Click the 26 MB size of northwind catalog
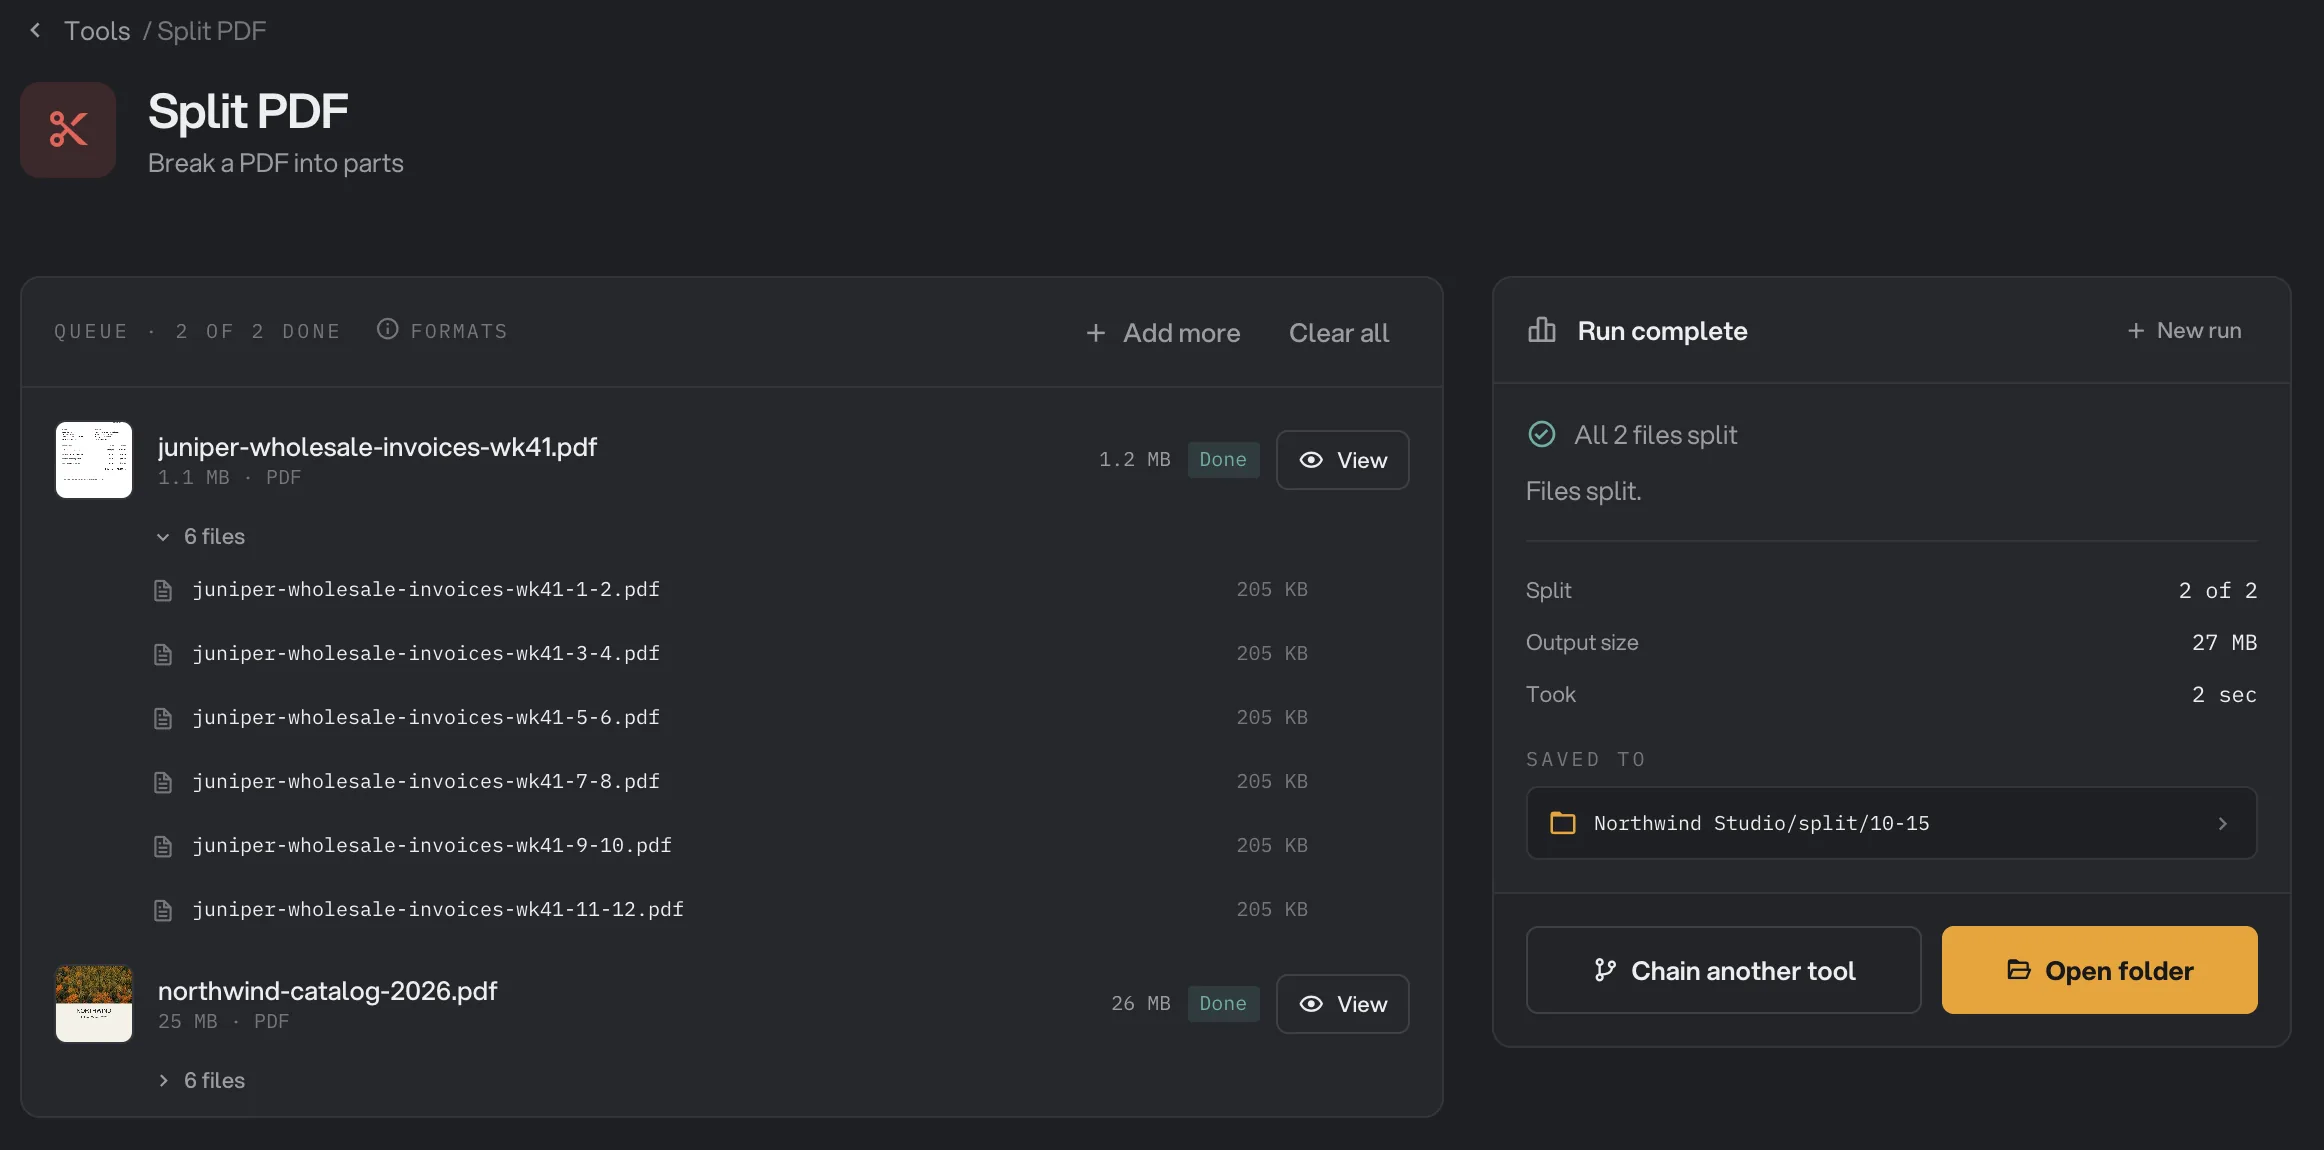 (1140, 1004)
